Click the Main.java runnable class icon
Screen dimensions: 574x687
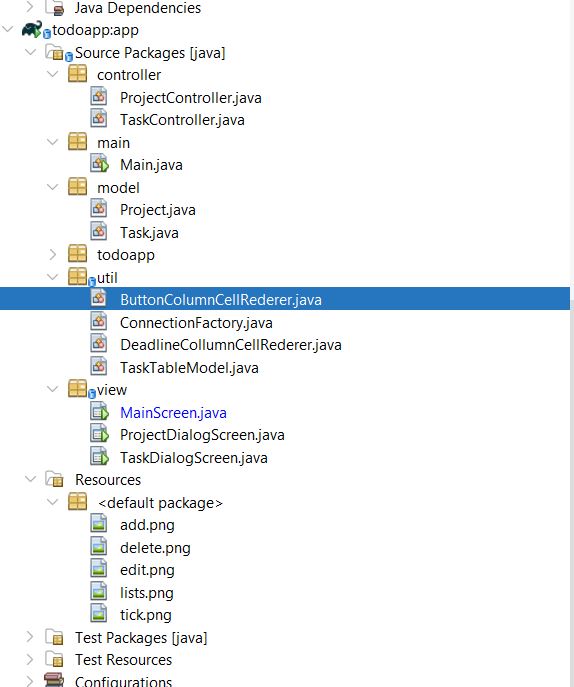tap(99, 164)
